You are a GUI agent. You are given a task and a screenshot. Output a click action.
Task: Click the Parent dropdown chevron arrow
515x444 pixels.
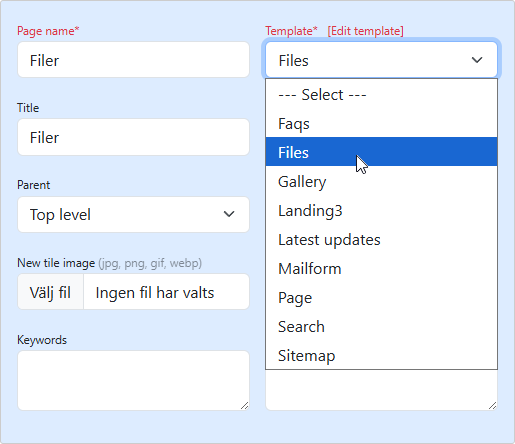(x=229, y=214)
